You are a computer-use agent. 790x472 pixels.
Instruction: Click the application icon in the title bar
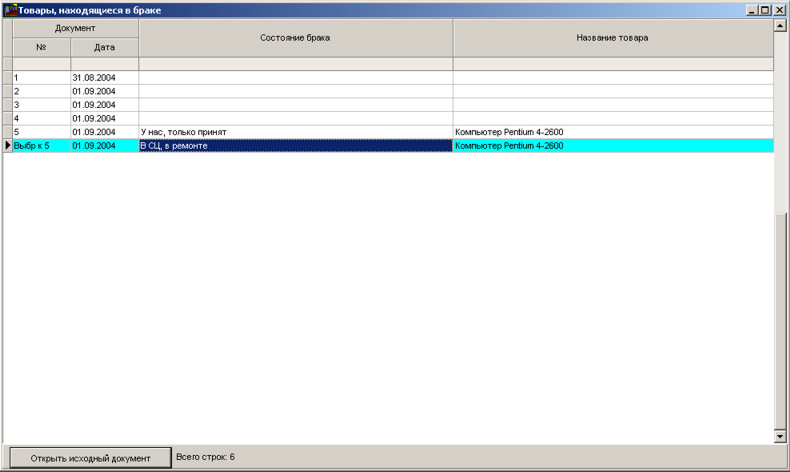(x=11, y=10)
